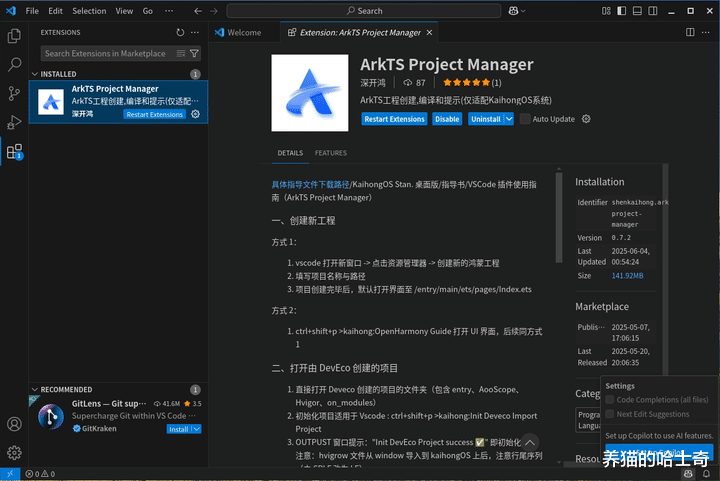This screenshot has height=481, width=720.
Task: Open Run and Debug view
Action: (14, 123)
